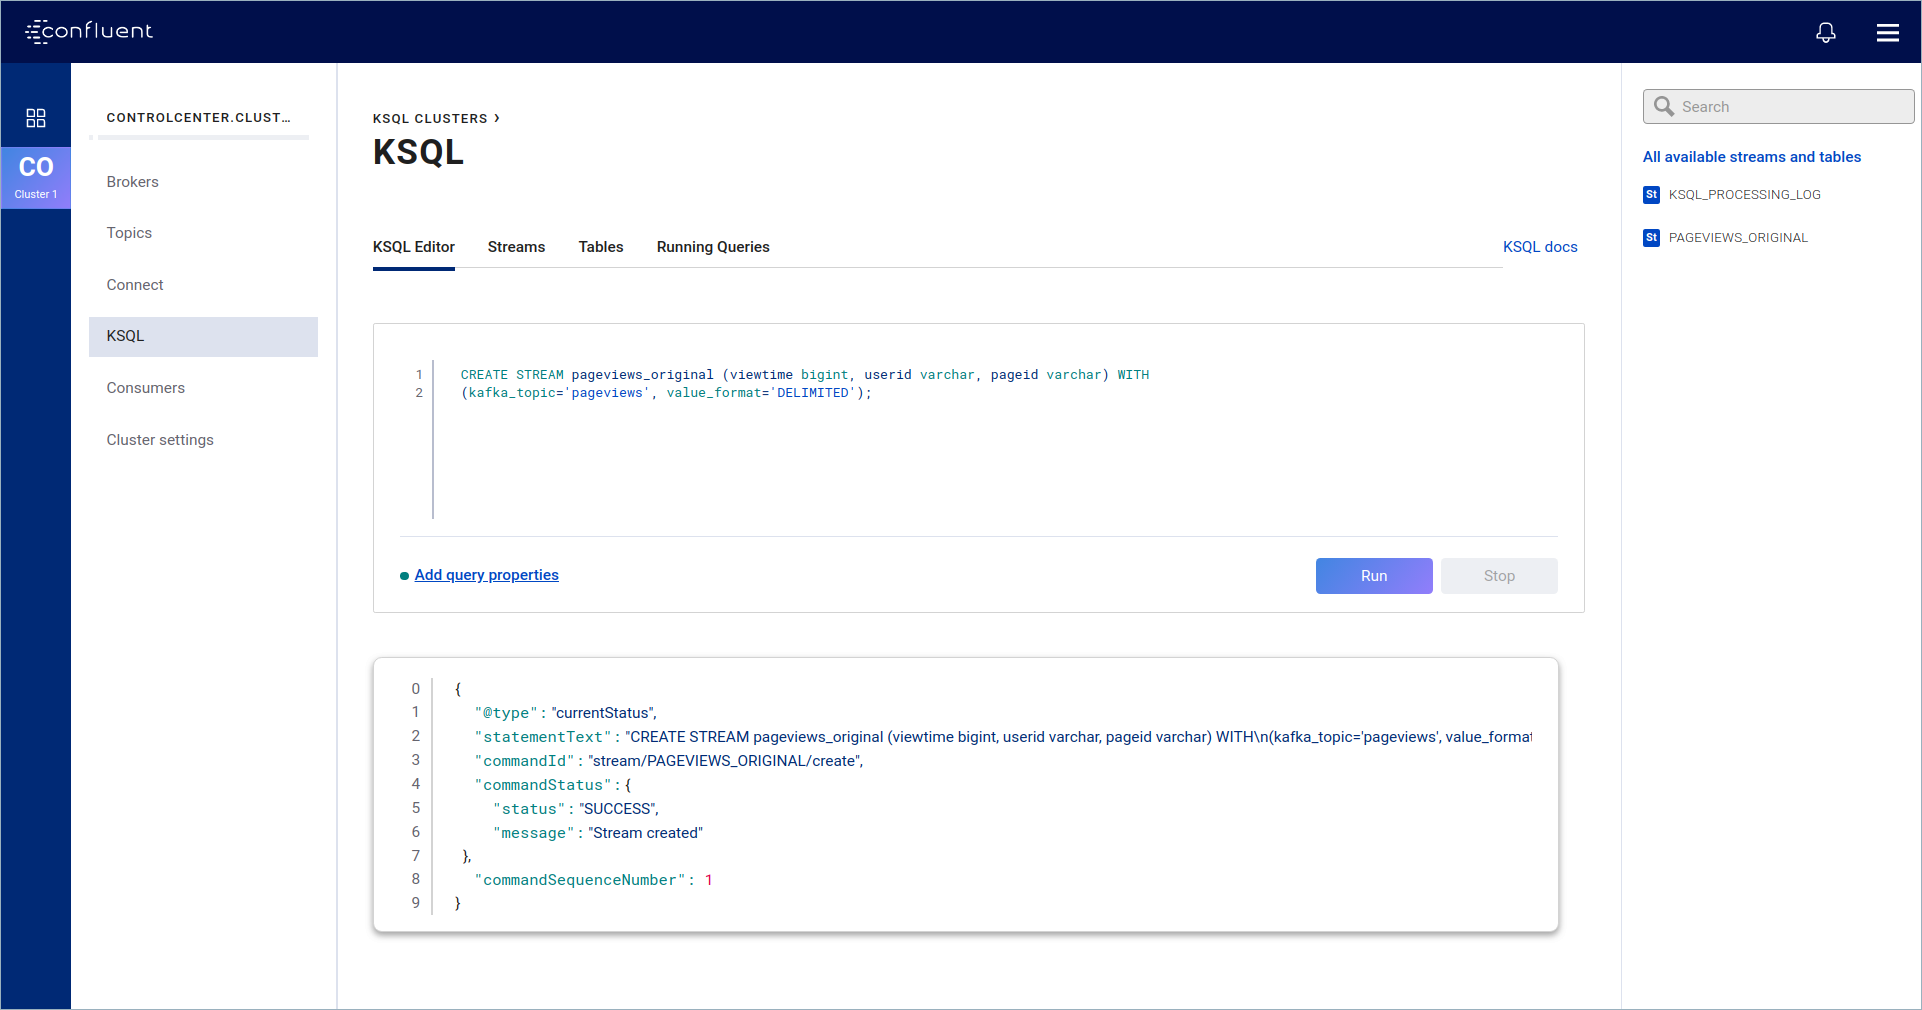Click the clusters grid overview icon

coord(36,118)
